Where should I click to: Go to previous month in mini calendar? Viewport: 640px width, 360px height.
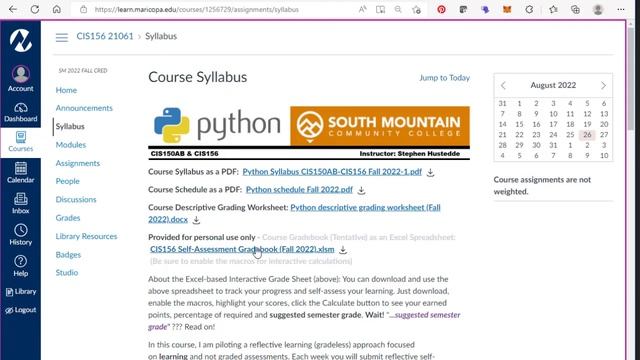pyautogui.click(x=503, y=85)
